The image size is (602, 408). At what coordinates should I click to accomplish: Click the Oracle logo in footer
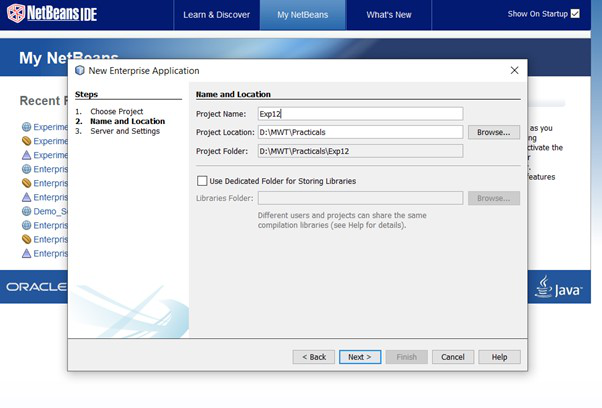(36, 287)
